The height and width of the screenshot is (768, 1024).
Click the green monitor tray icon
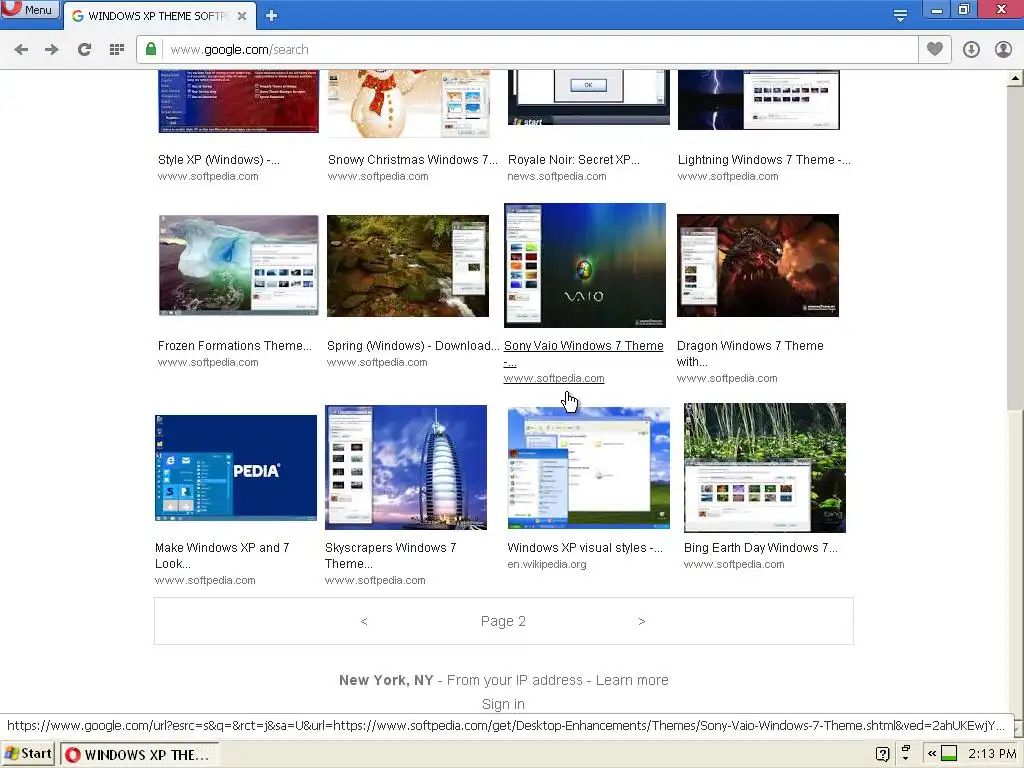949,754
